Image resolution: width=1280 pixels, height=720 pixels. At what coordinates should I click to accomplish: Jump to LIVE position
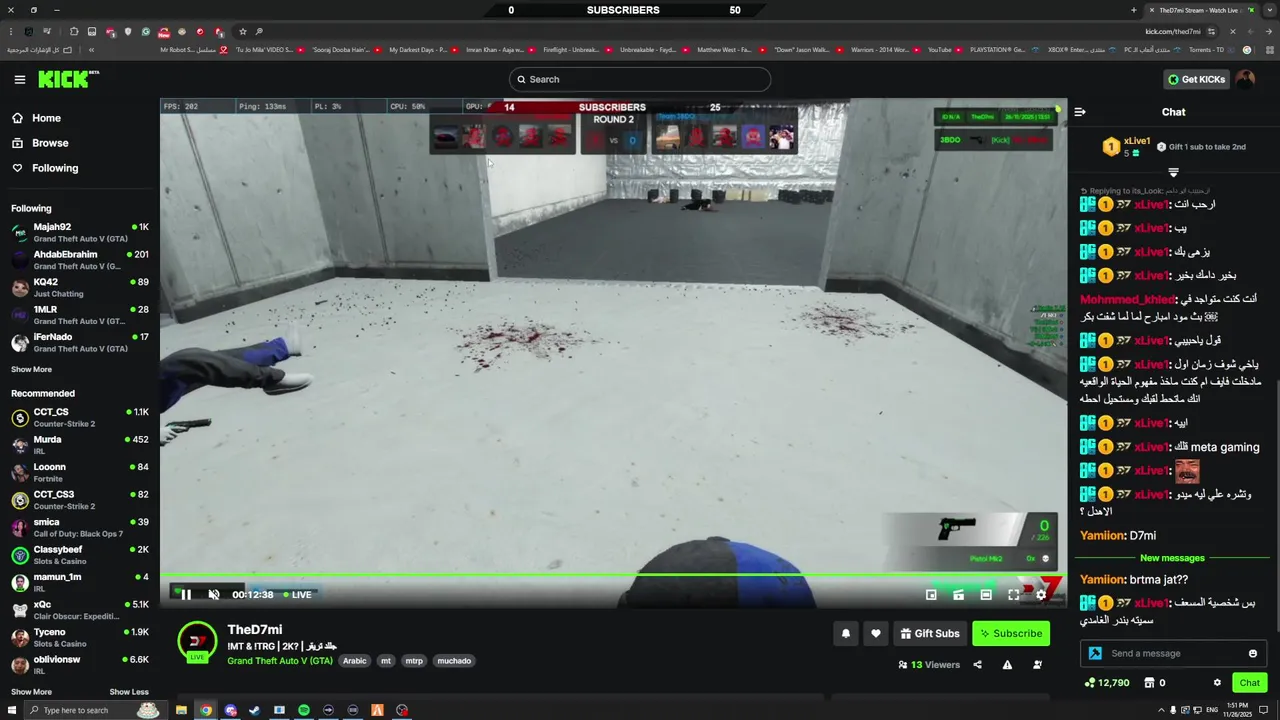297,594
